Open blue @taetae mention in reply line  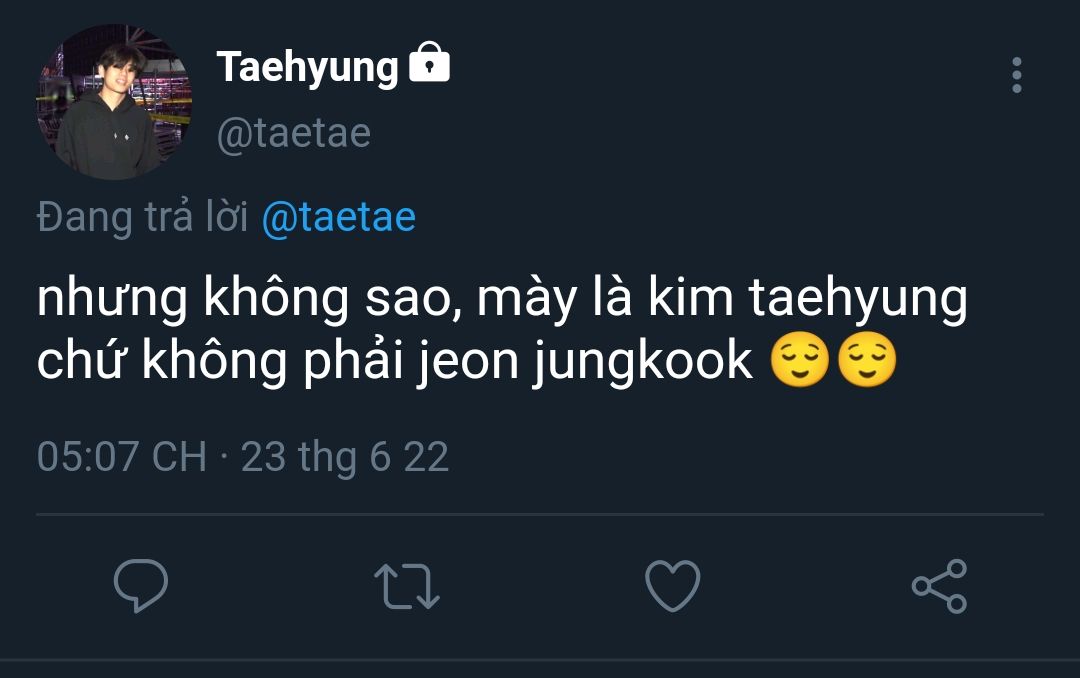pos(338,217)
